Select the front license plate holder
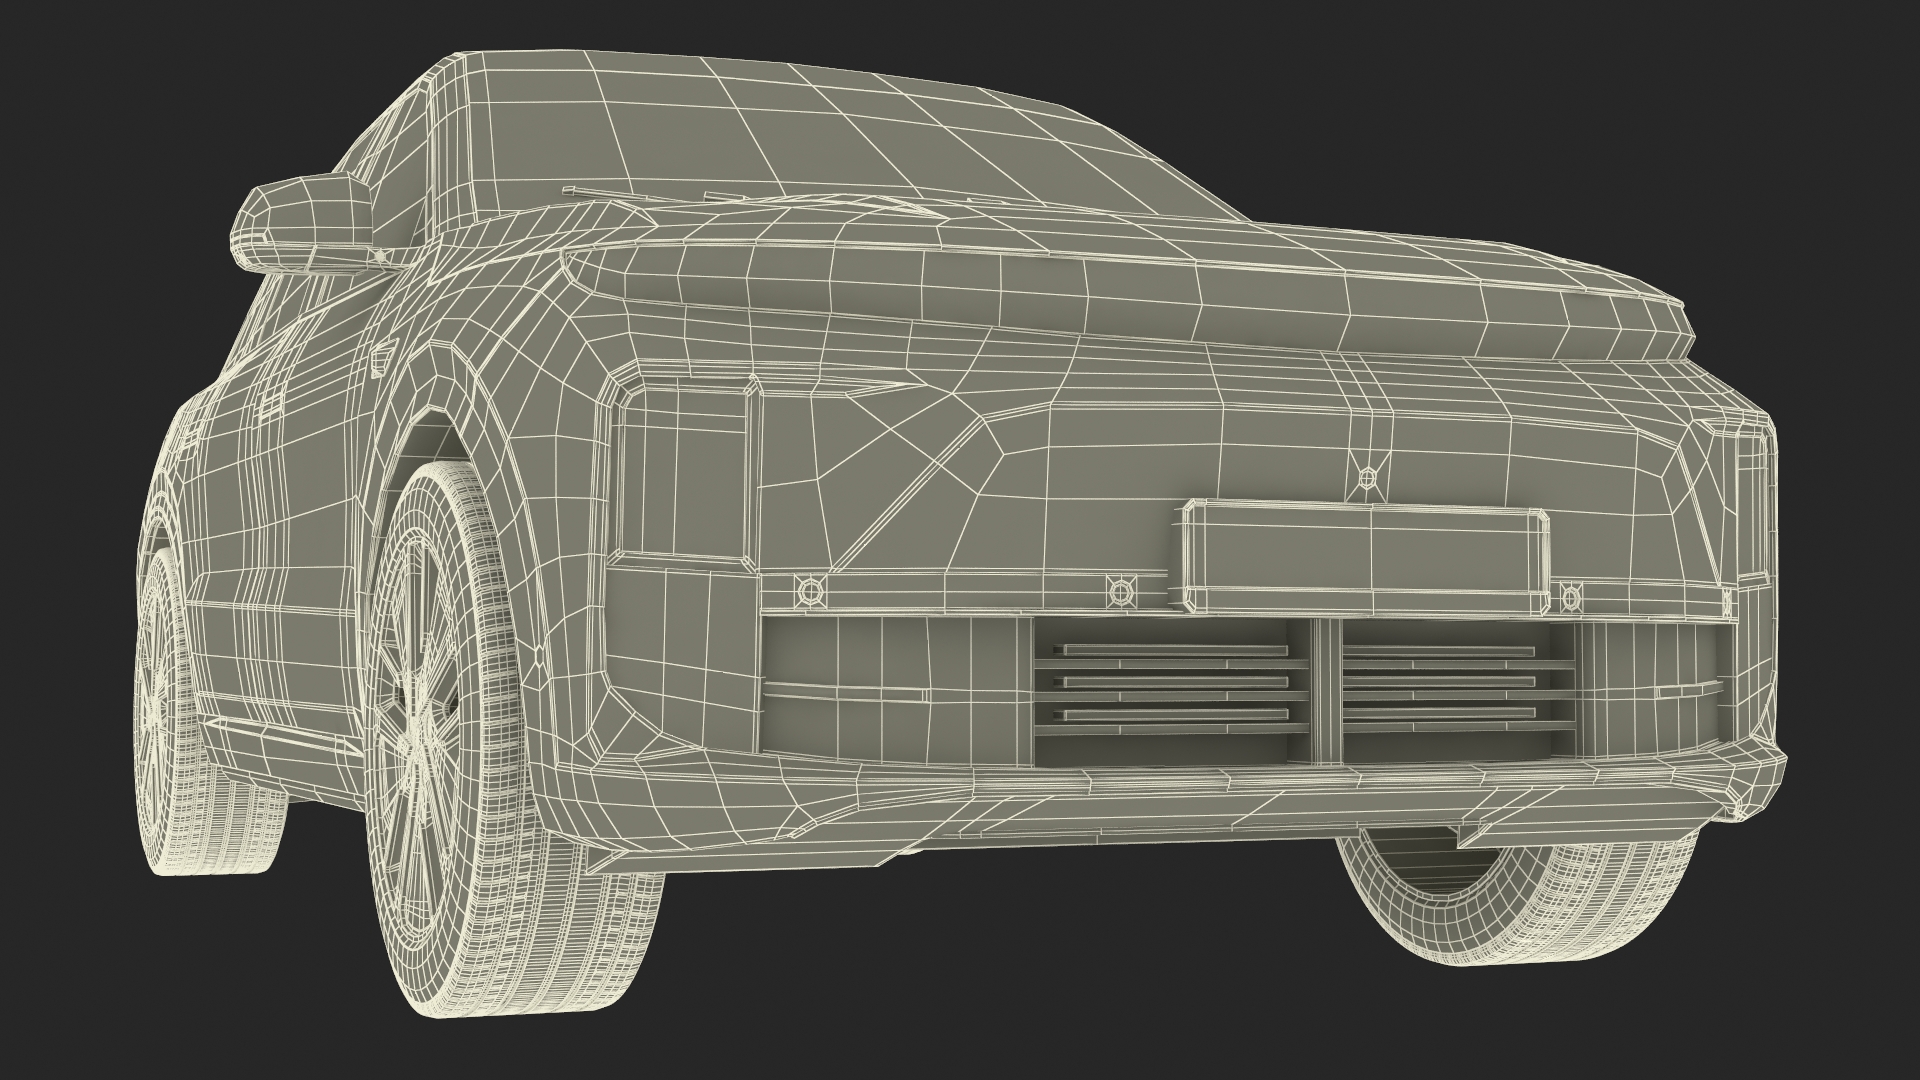Image resolution: width=1920 pixels, height=1080 pixels. click(1365, 559)
